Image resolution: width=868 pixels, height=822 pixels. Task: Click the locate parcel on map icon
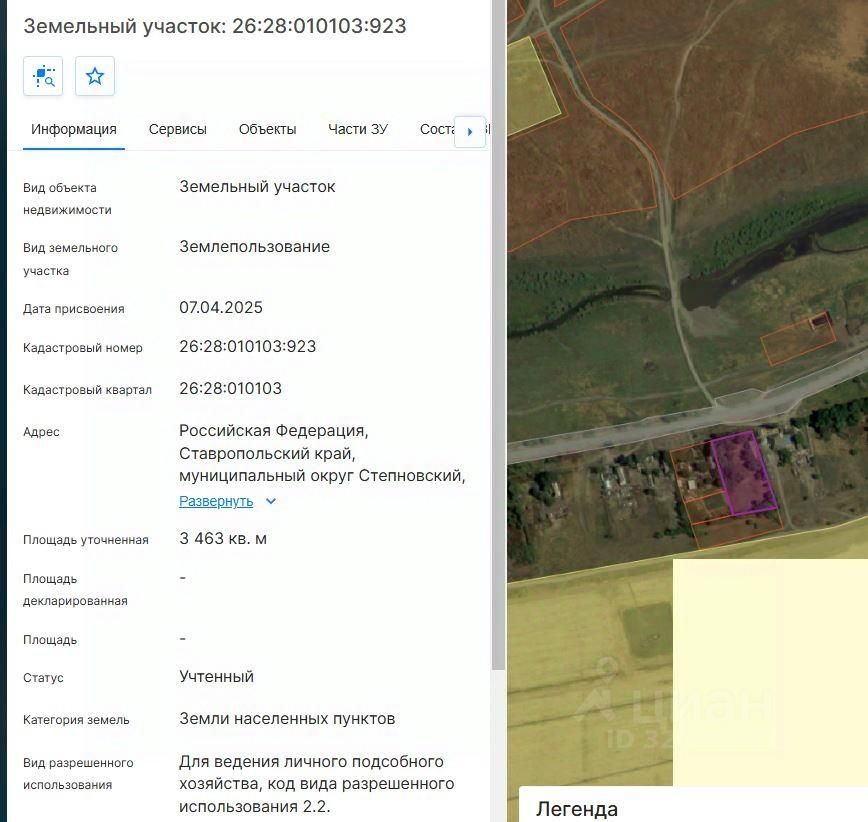[x=43, y=76]
